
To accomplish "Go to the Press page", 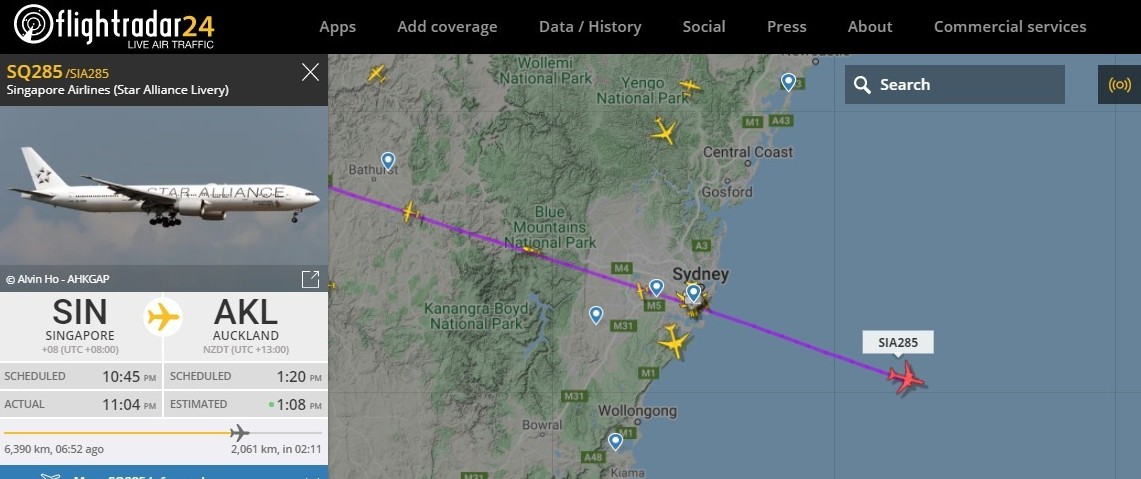I will [787, 27].
